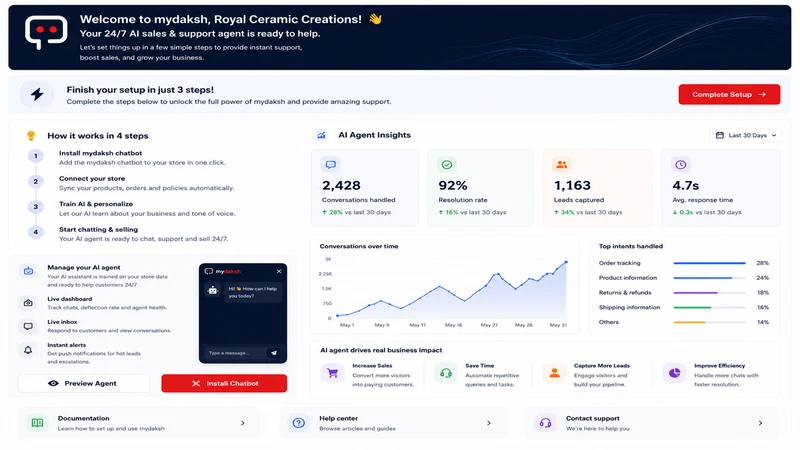Screen dimensions: 800x450
Task: Open the Contact support link
Action: tap(652, 423)
